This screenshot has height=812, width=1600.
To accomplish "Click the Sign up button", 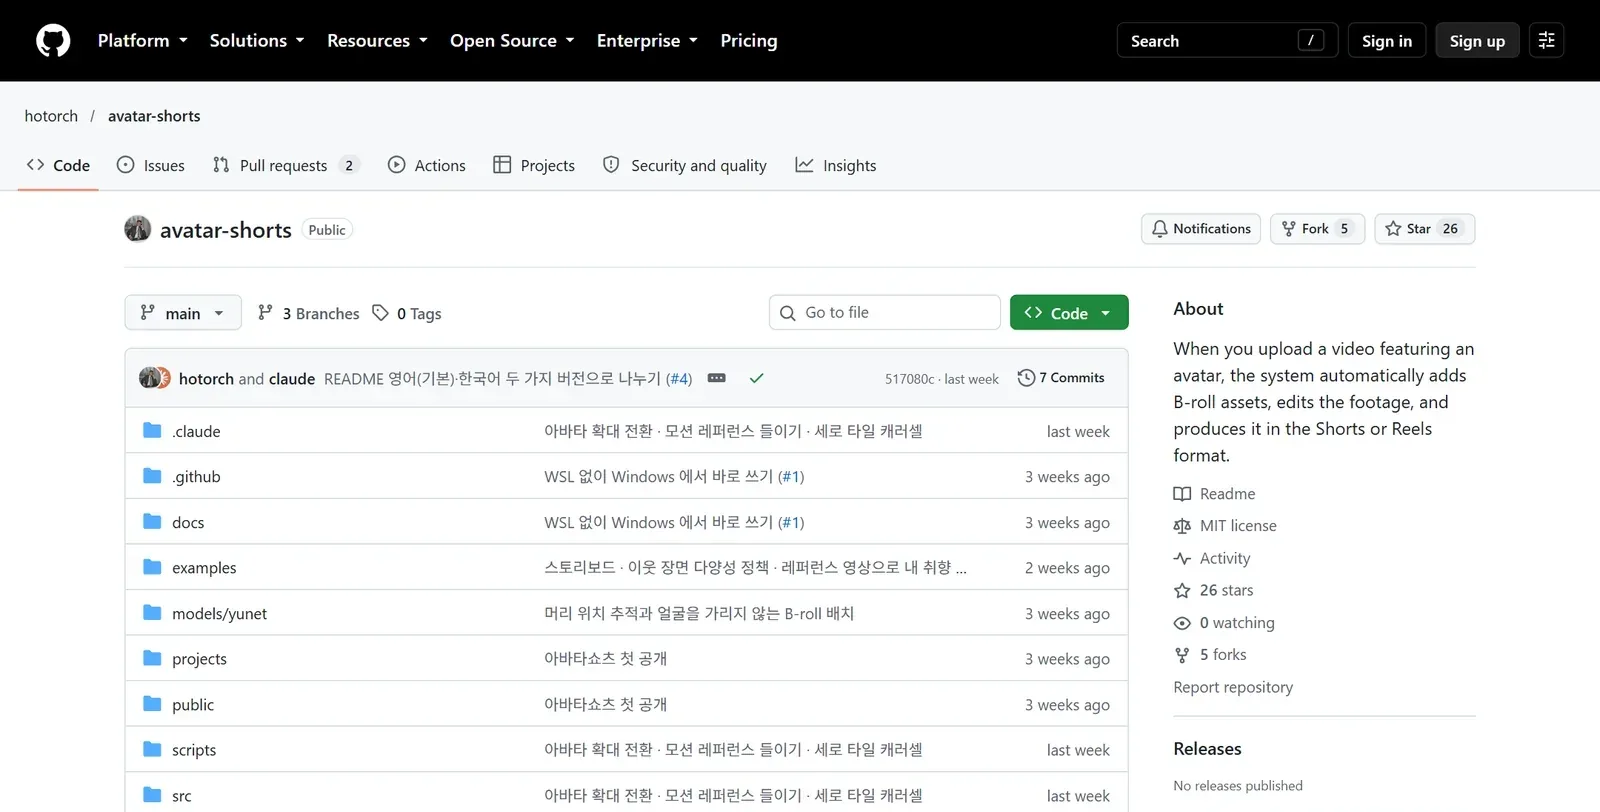I will [x=1477, y=41].
